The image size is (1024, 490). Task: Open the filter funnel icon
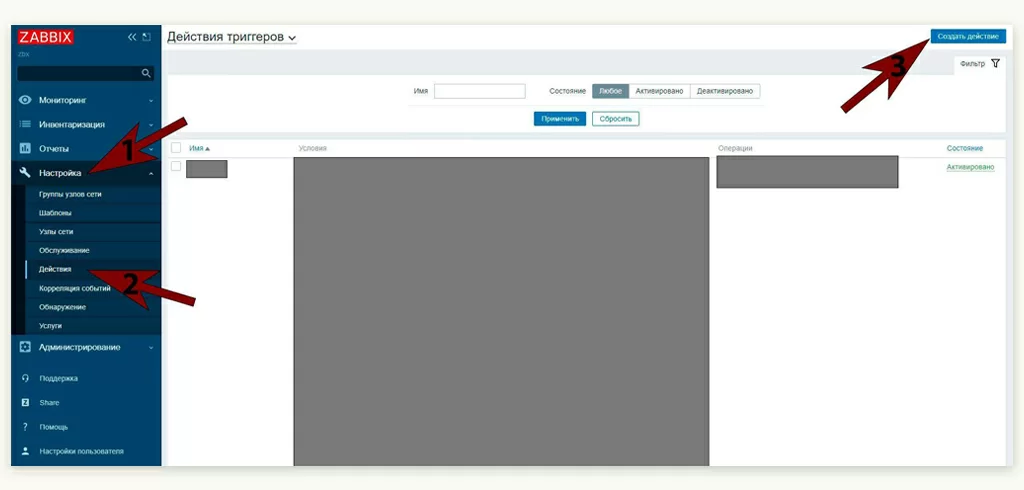(x=995, y=63)
